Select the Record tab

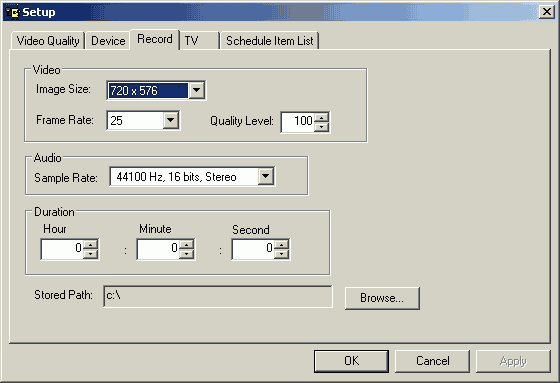(x=155, y=39)
